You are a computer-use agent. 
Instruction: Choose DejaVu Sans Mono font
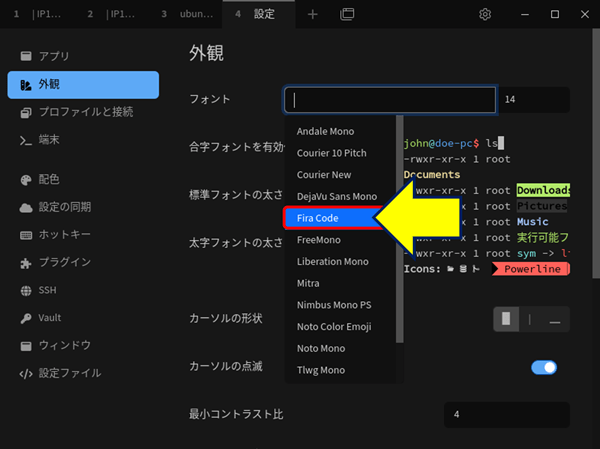(340, 196)
